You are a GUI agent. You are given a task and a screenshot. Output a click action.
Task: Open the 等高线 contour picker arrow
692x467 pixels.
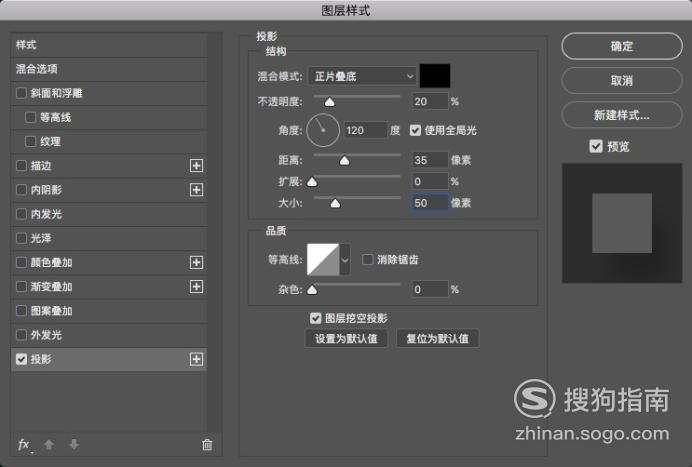[345, 260]
